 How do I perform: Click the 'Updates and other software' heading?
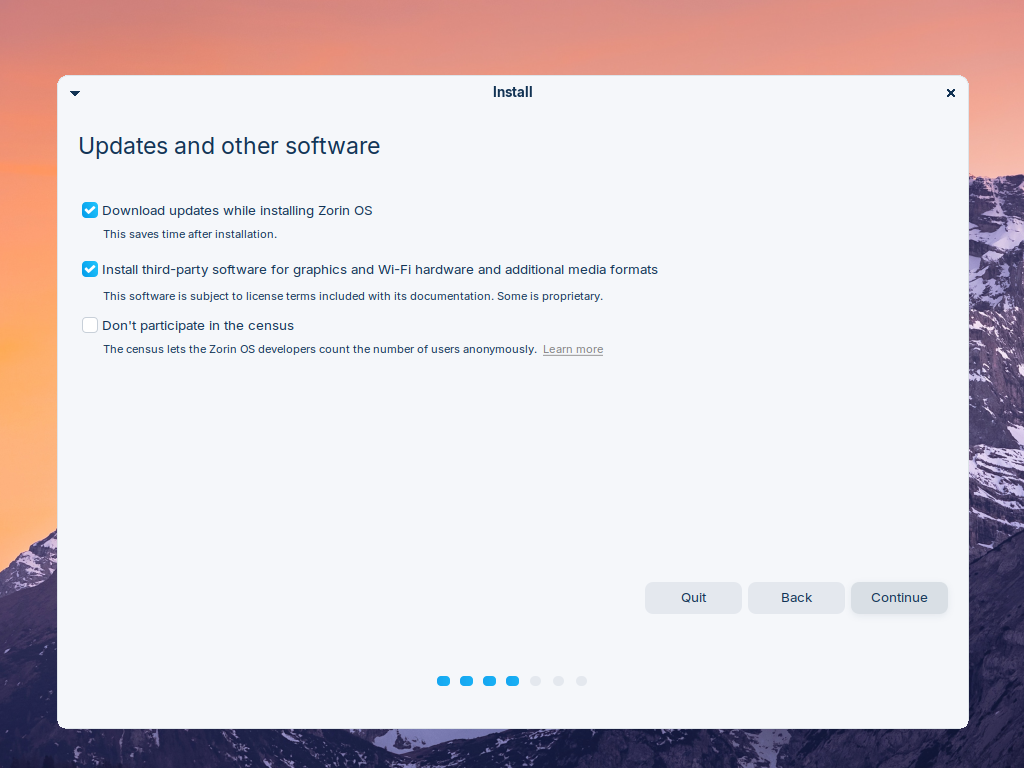coord(229,146)
